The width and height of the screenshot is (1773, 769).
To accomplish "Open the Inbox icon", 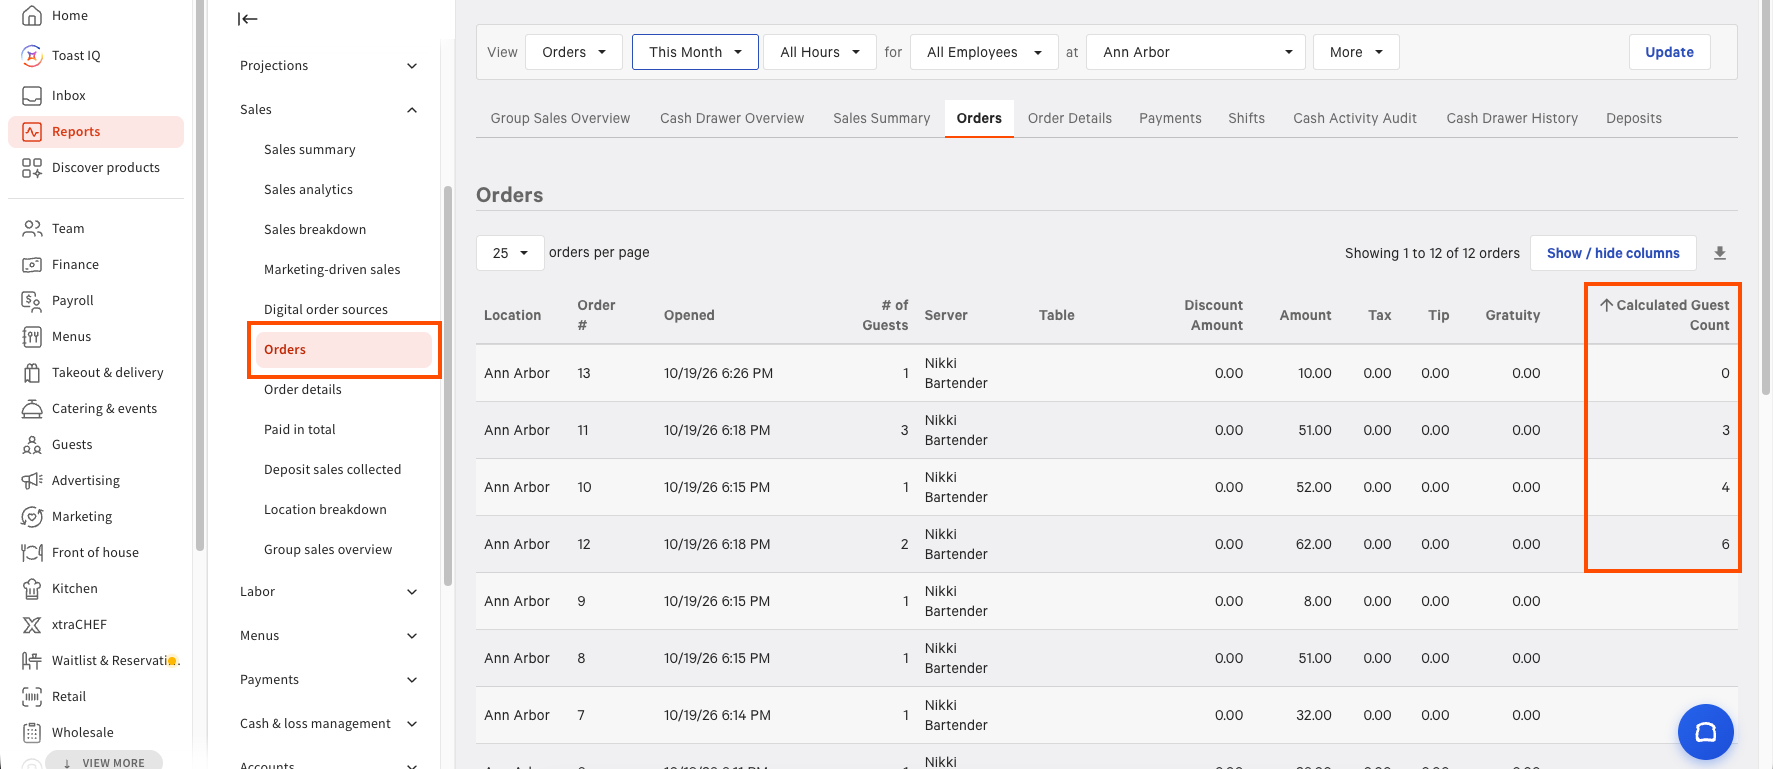I will point(32,95).
